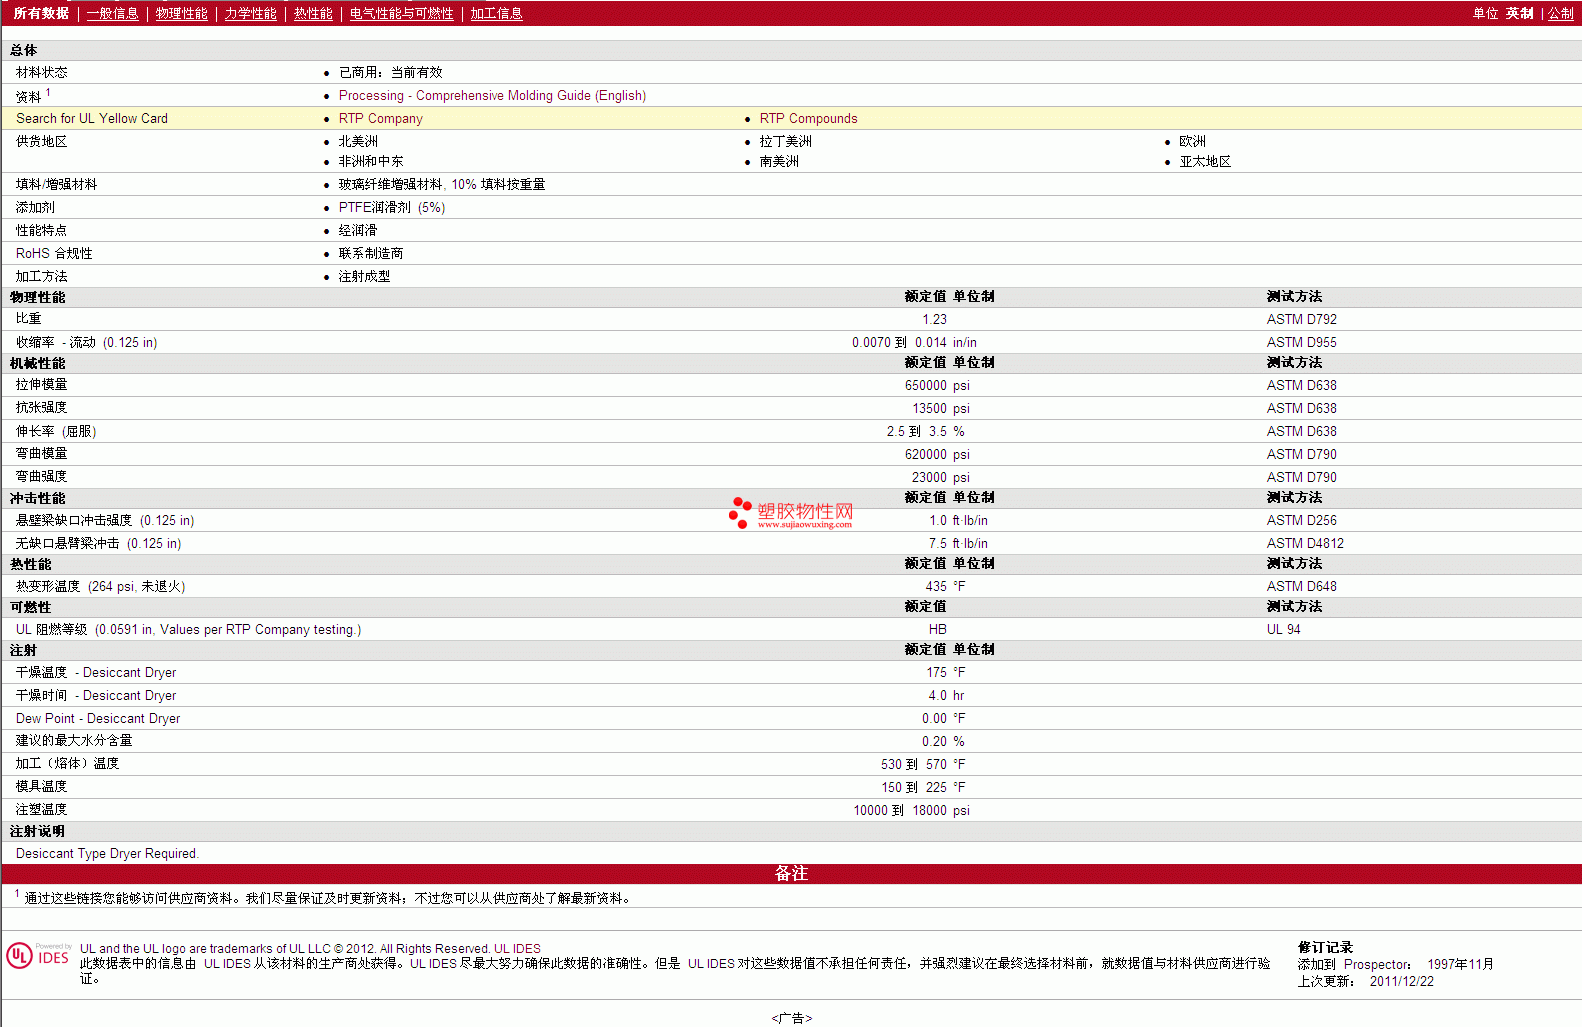
Task: Click the footnote 1 superscript beside 资料
Action: click(x=48, y=93)
